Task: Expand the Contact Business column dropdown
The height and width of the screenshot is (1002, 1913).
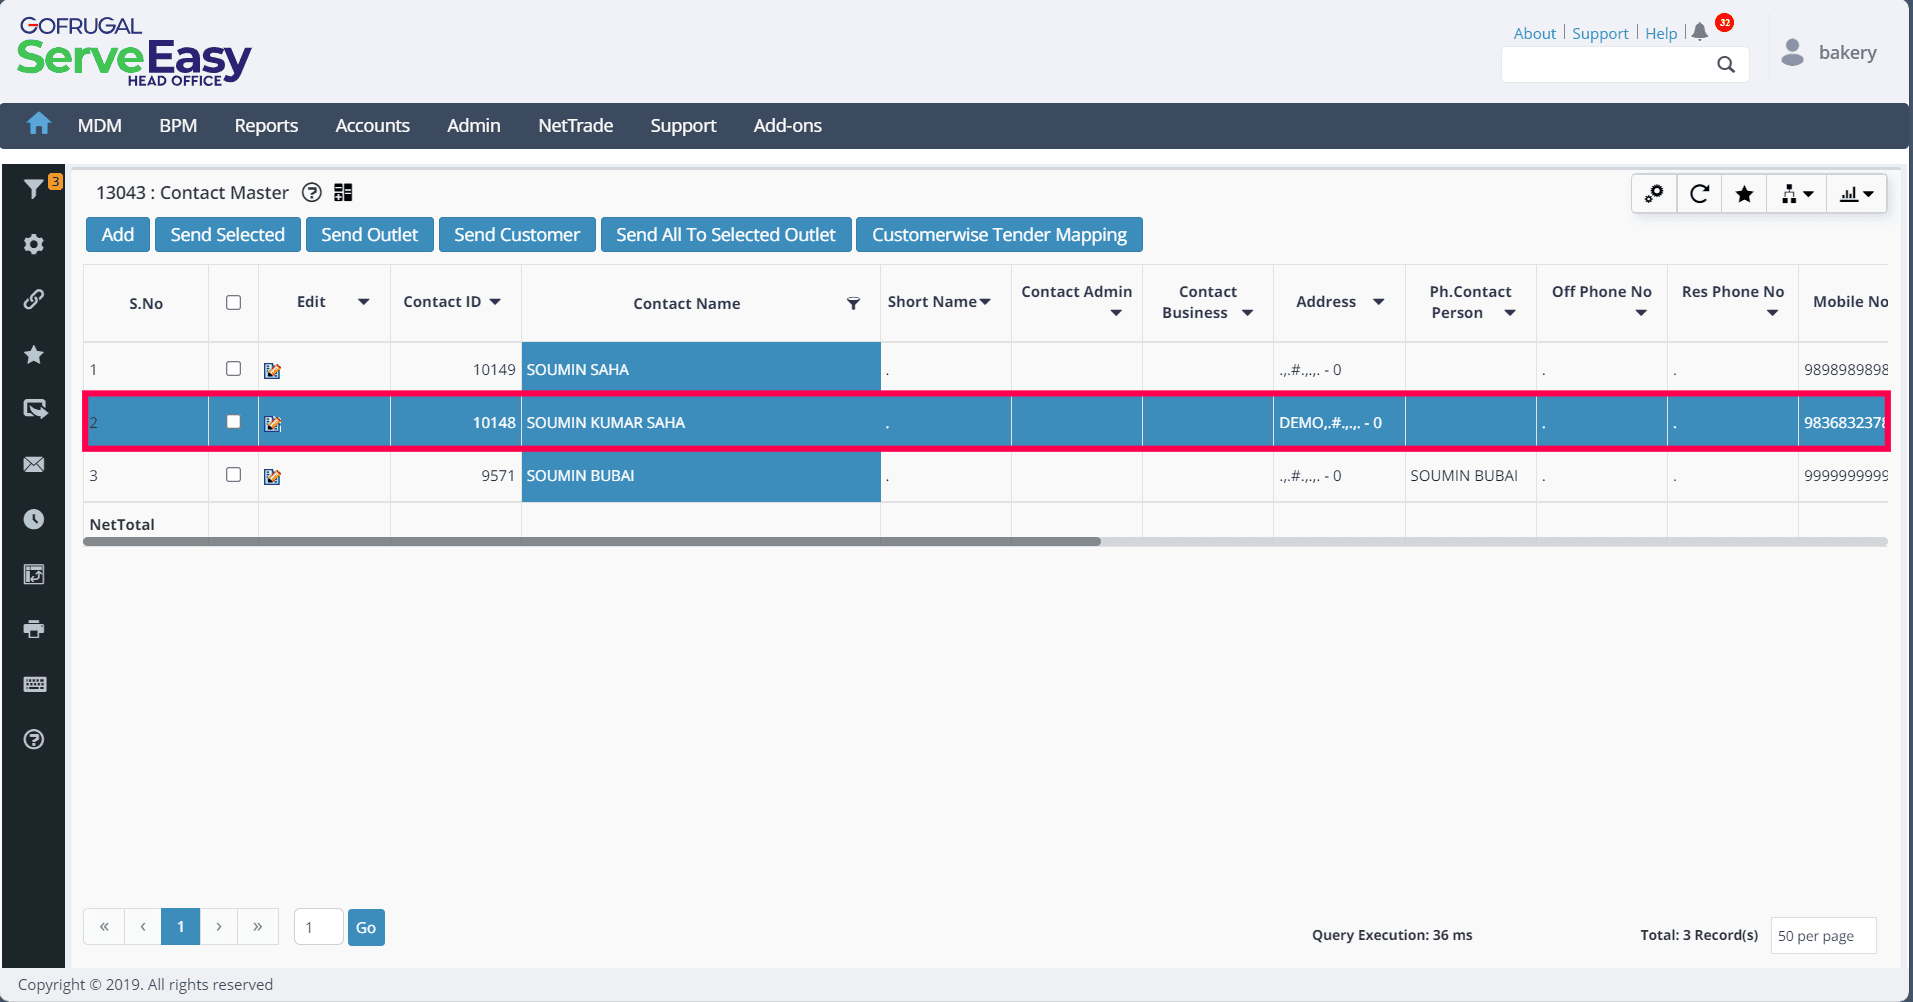Action: (x=1248, y=313)
